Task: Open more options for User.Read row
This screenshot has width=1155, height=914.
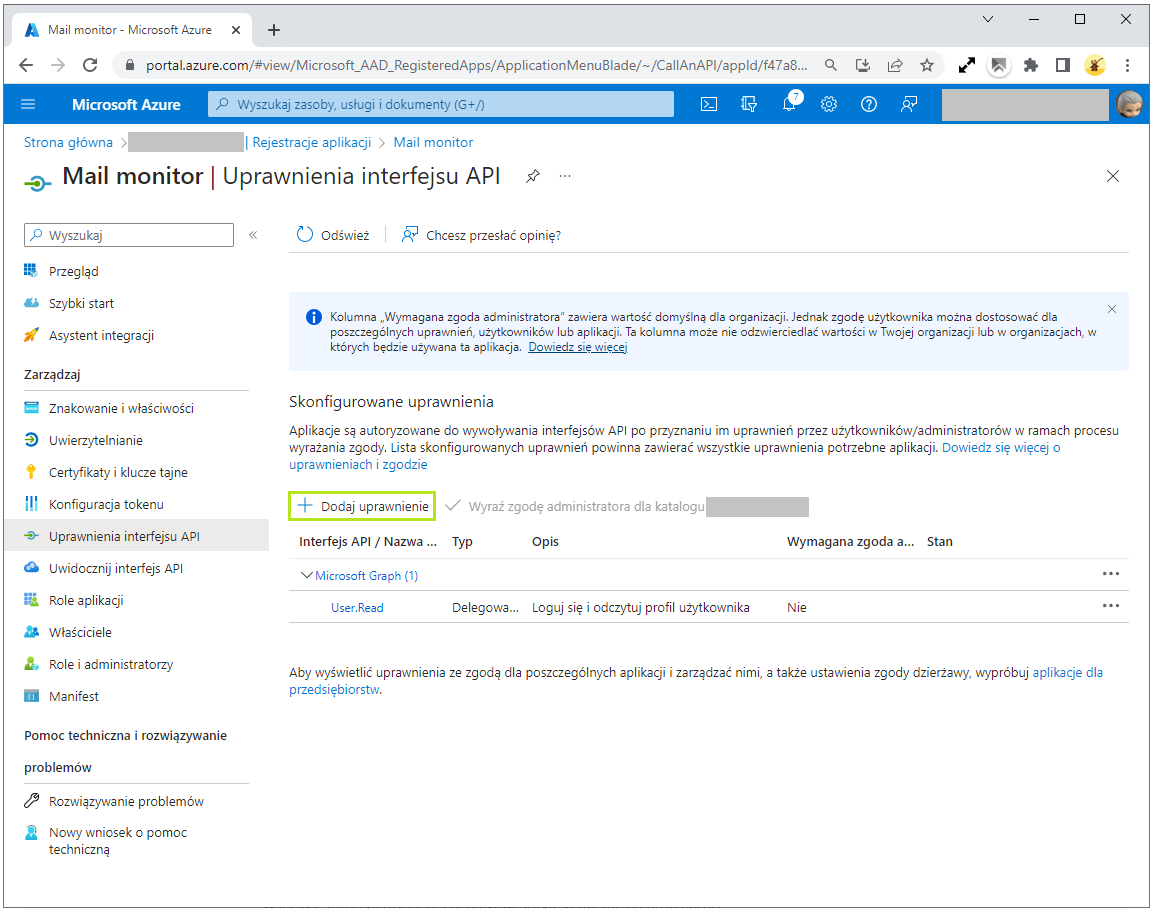Action: pyautogui.click(x=1110, y=606)
